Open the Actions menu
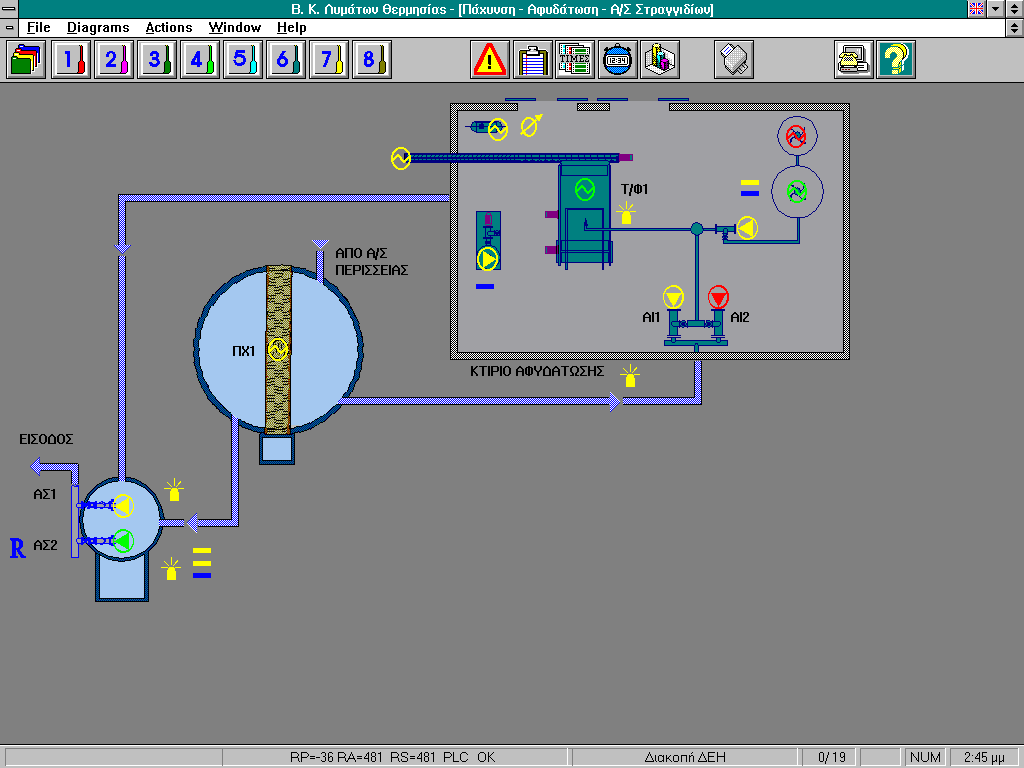1024x768 pixels. click(x=168, y=27)
